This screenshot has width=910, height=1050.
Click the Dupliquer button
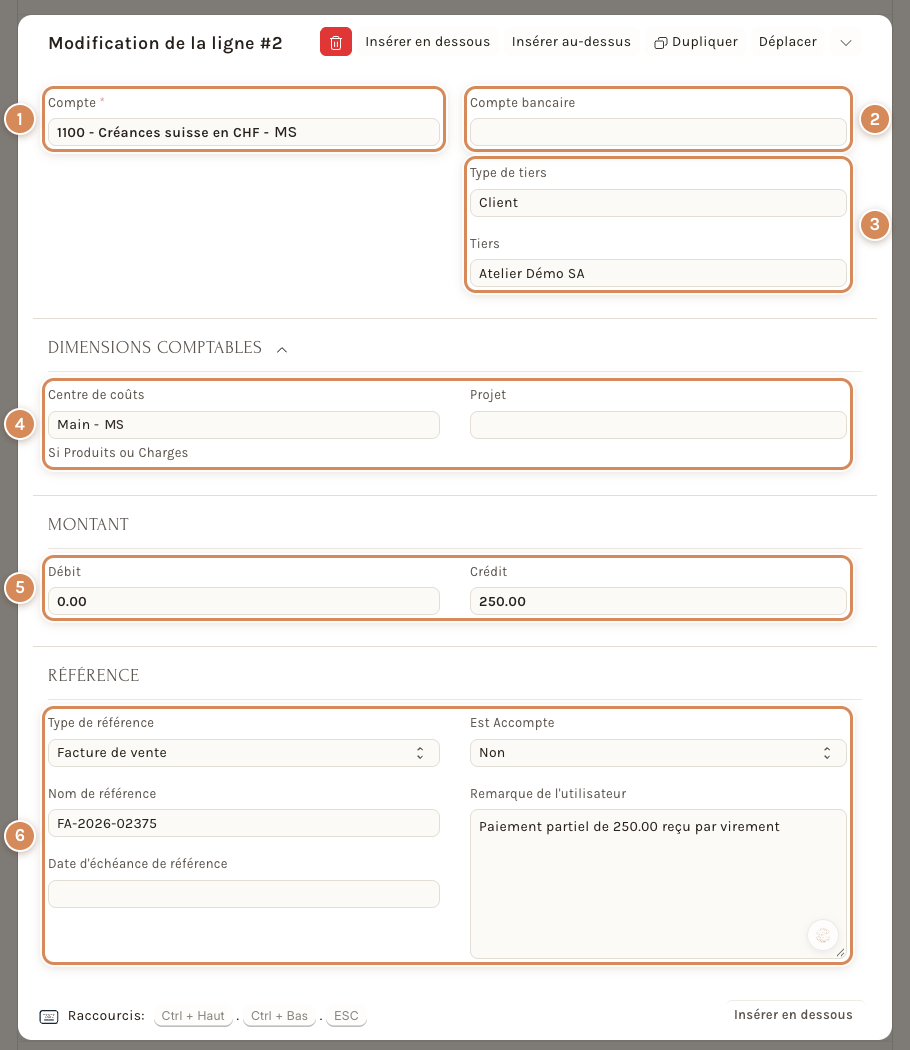click(696, 42)
